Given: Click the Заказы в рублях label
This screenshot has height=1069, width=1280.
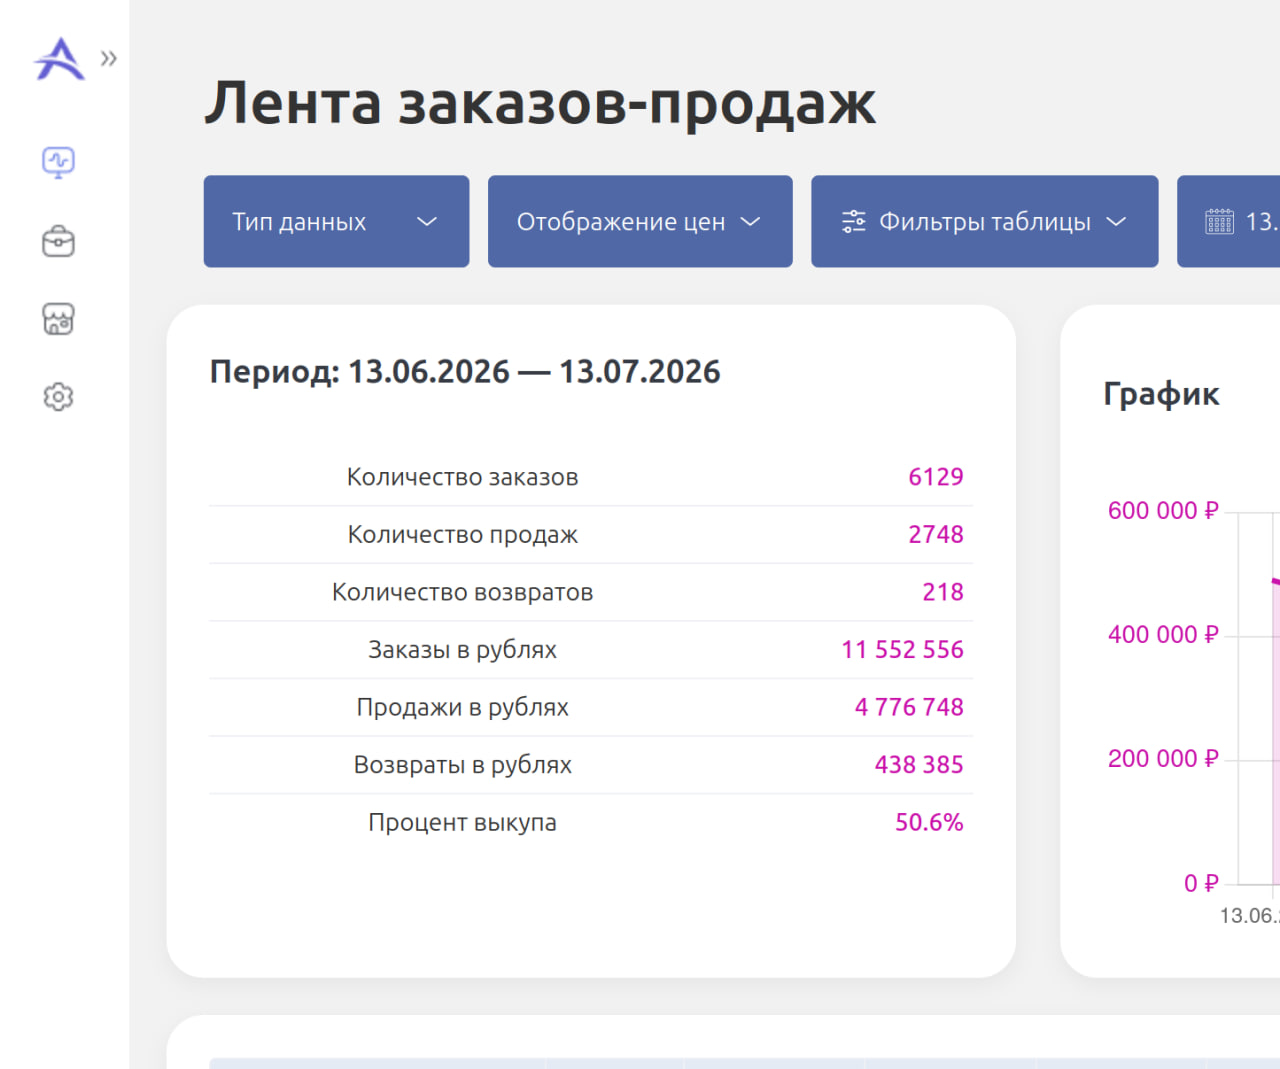Looking at the screenshot, I should tap(463, 650).
